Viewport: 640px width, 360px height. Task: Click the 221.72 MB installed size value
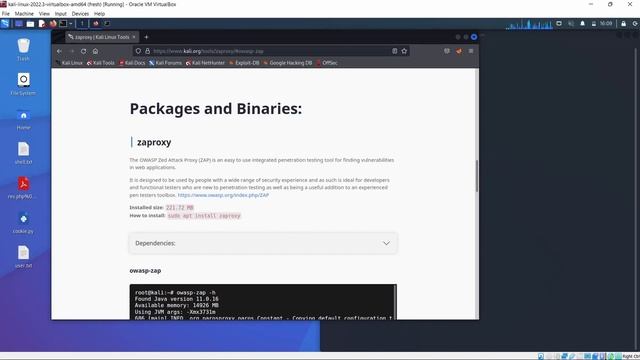[x=180, y=208]
